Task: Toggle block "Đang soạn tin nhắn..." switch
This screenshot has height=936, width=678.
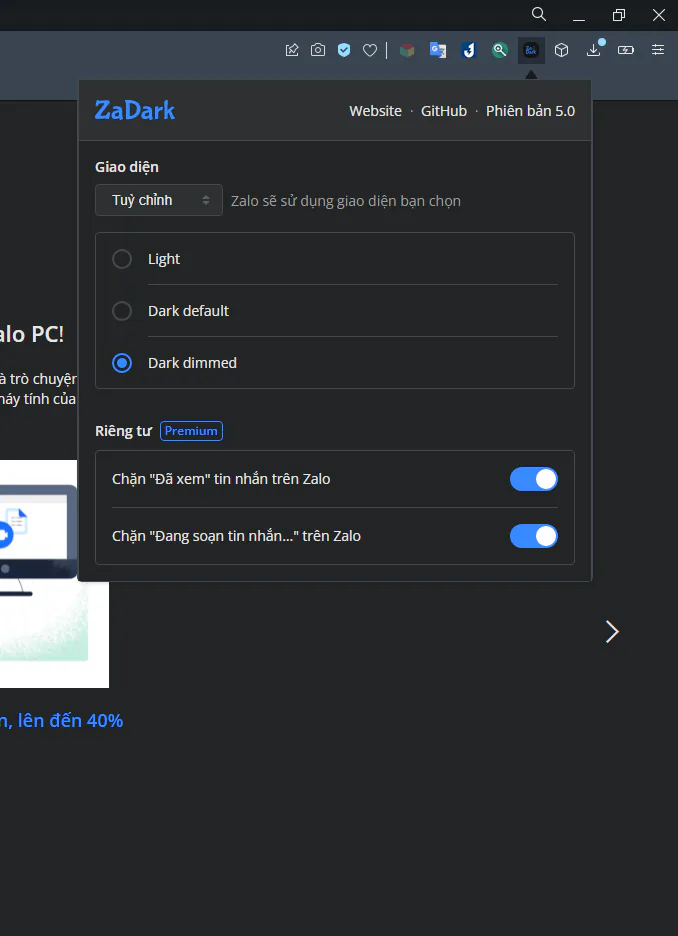Action: pyautogui.click(x=534, y=536)
